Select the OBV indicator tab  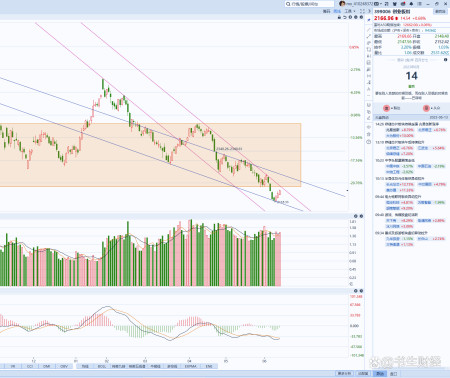tap(64, 366)
